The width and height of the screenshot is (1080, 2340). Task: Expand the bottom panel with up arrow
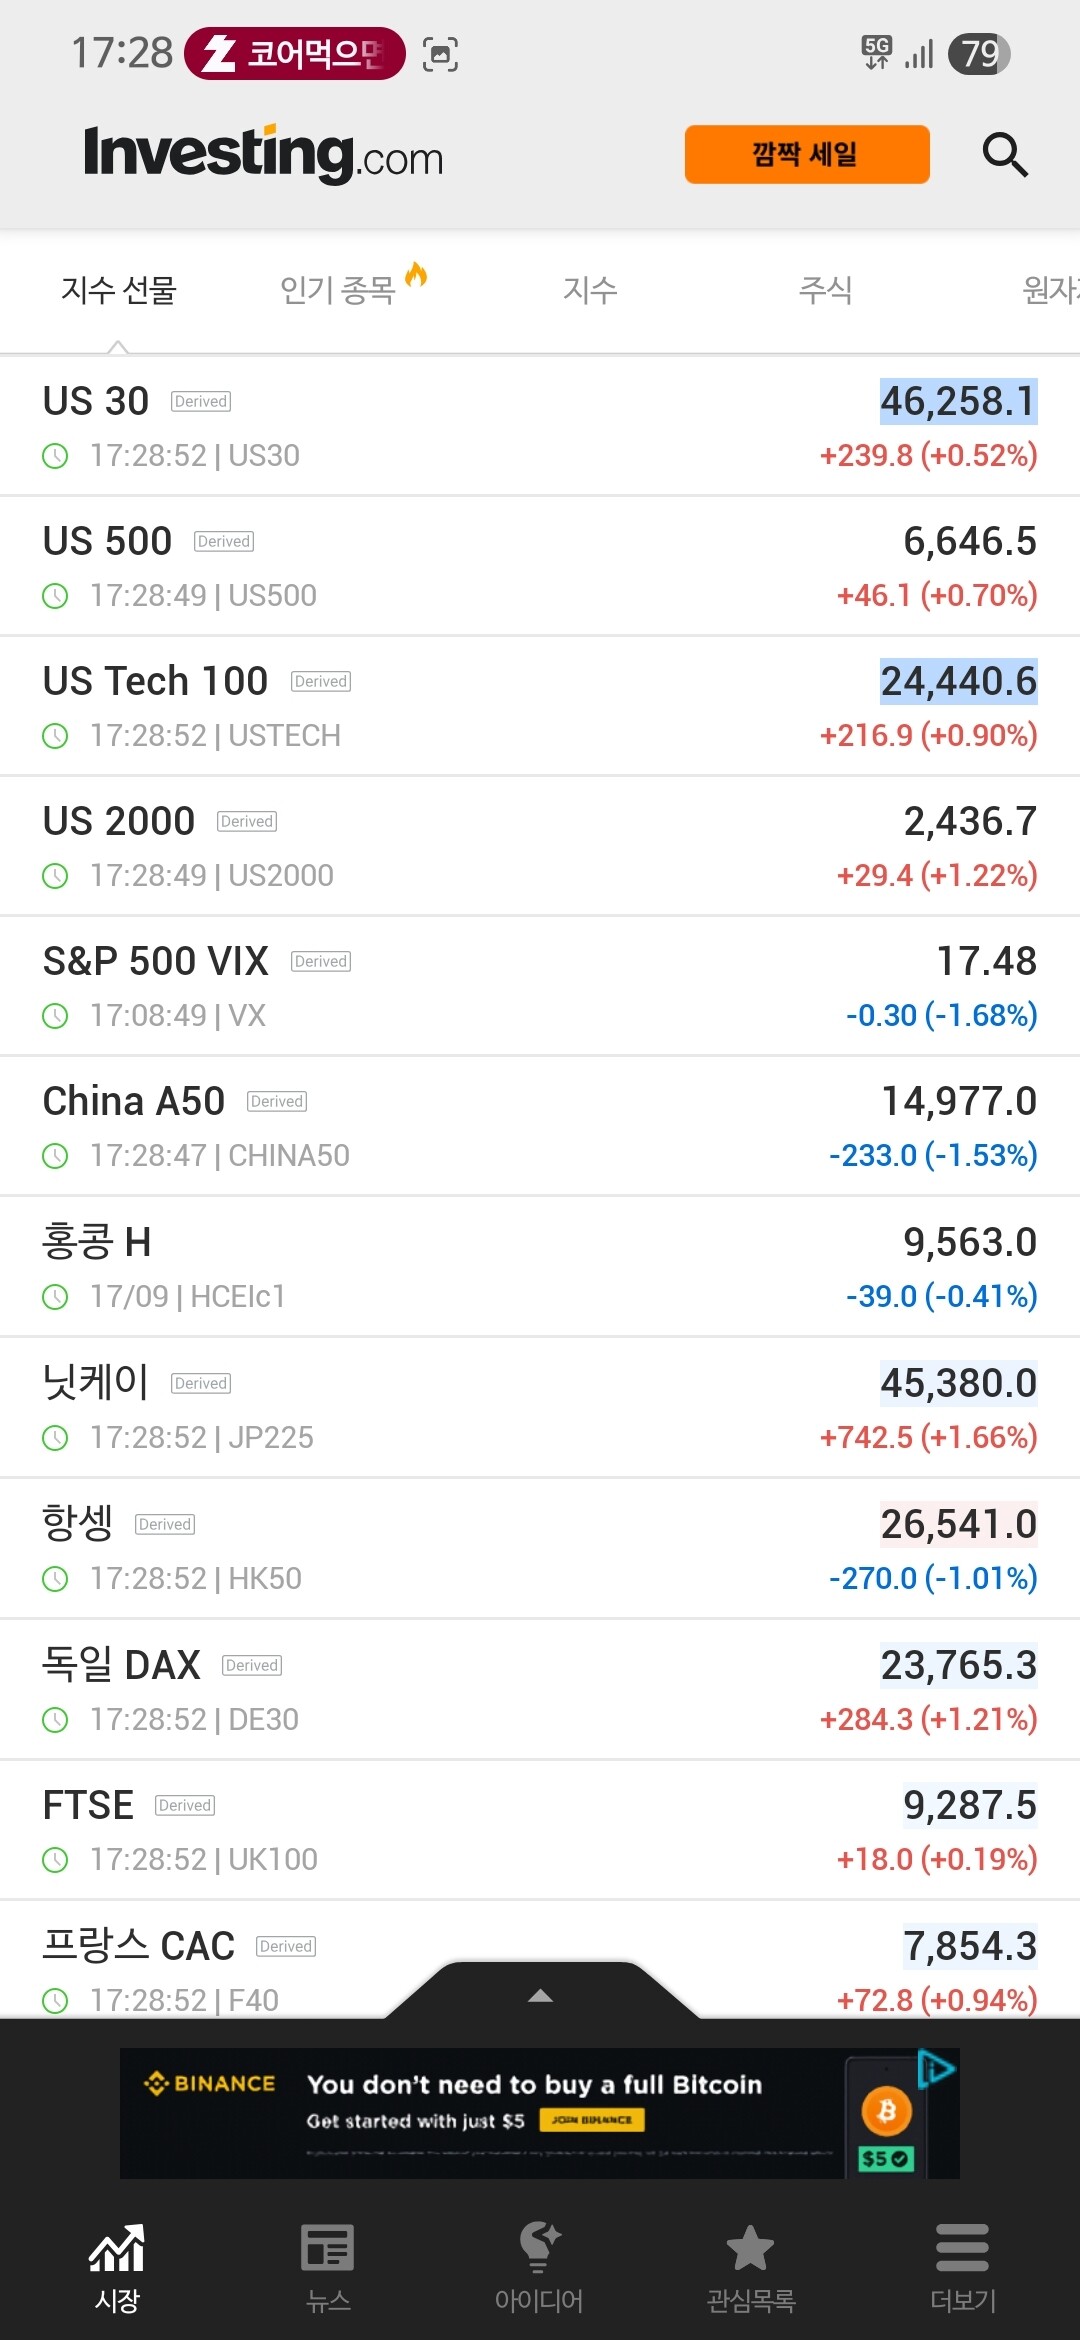pos(540,1995)
